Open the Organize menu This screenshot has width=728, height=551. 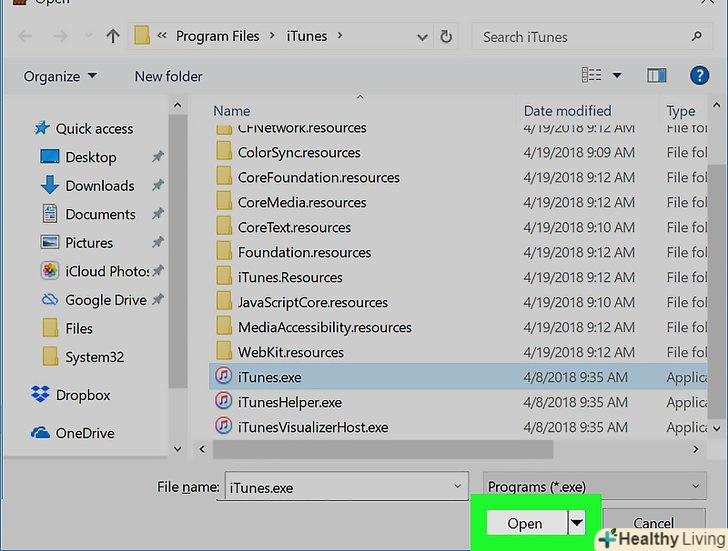60,76
